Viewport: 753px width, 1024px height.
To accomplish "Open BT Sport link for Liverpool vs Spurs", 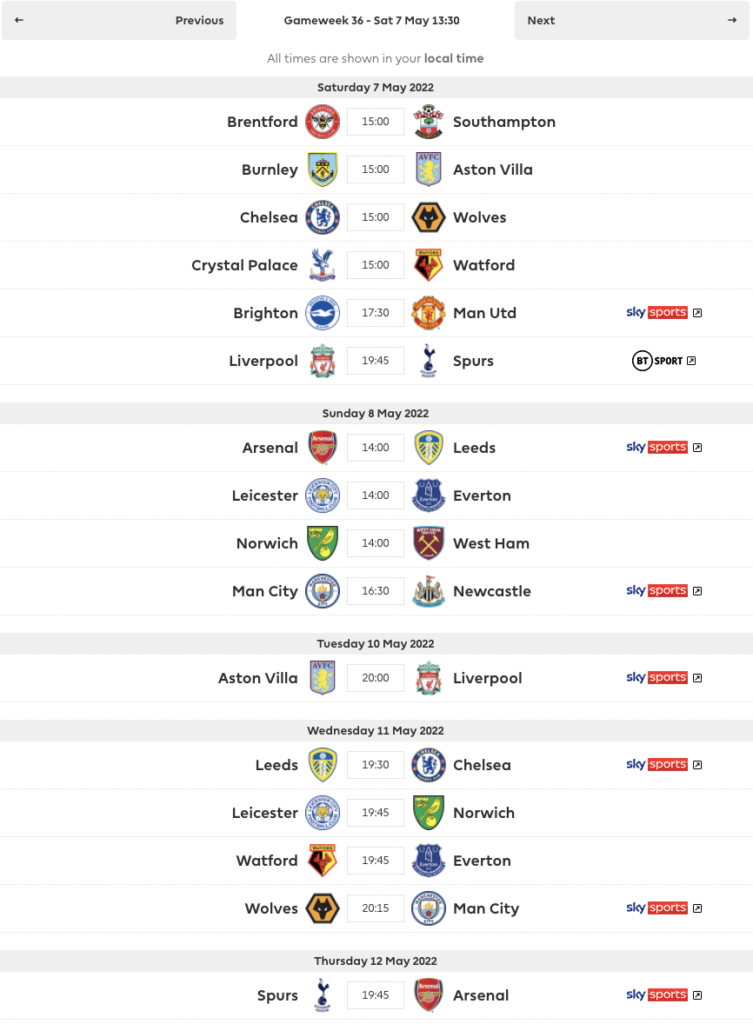I will [x=664, y=360].
